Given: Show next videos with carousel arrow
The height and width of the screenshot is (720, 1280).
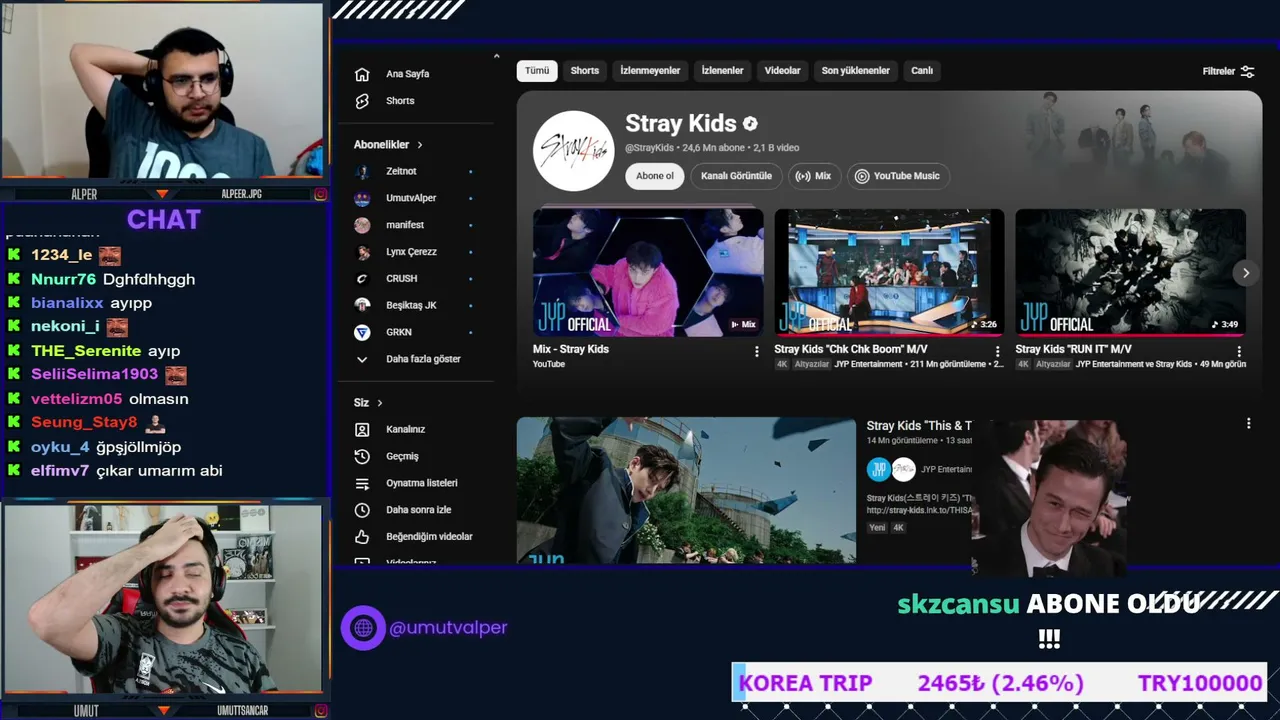Looking at the screenshot, I should pos(1246,272).
